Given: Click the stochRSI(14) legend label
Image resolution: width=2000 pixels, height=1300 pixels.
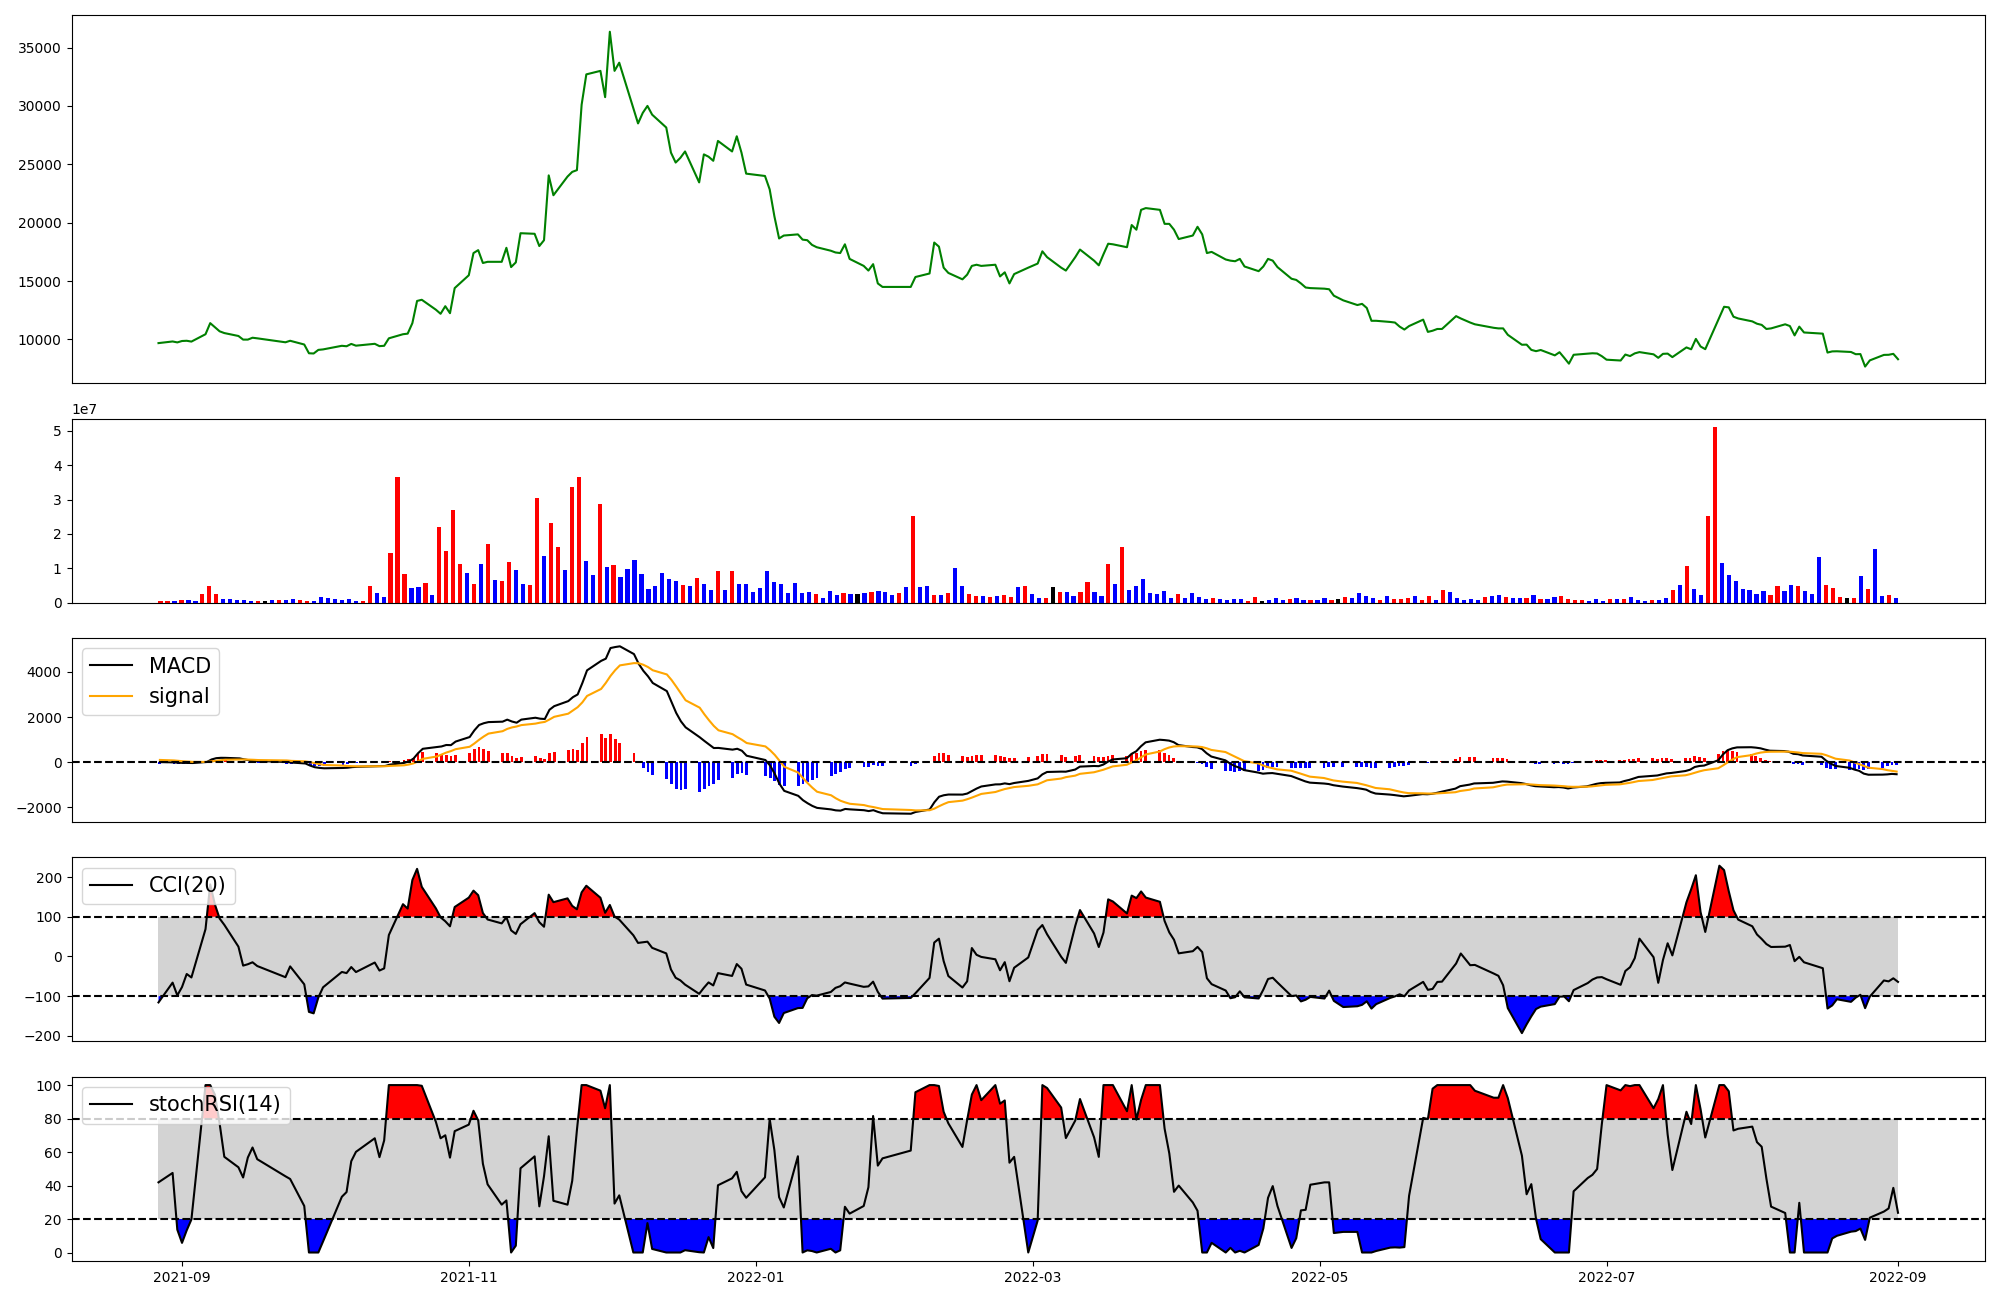Looking at the screenshot, I should click(214, 1104).
